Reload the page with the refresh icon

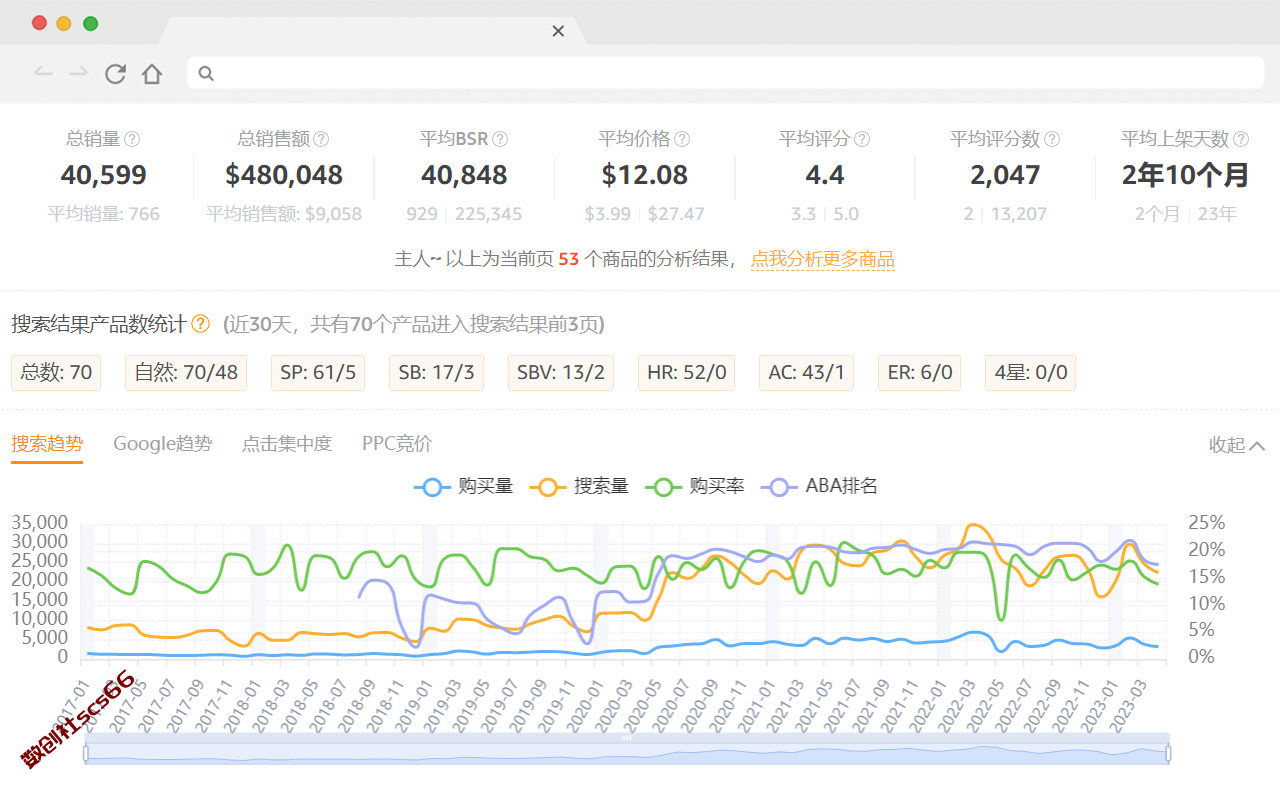(x=115, y=73)
